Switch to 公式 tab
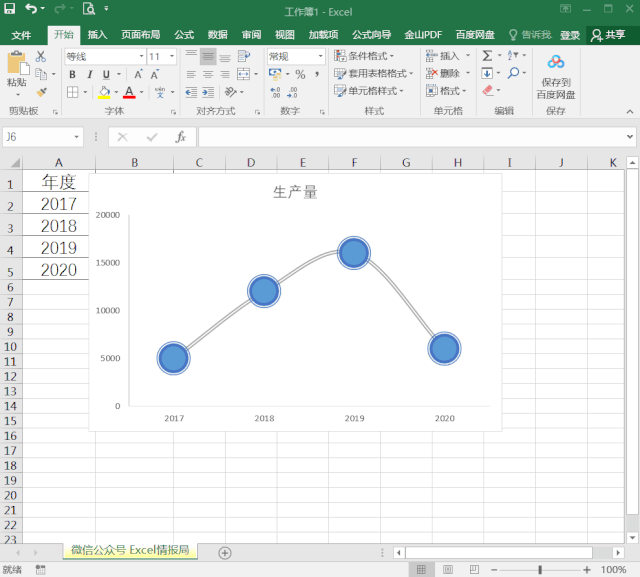 [184, 35]
